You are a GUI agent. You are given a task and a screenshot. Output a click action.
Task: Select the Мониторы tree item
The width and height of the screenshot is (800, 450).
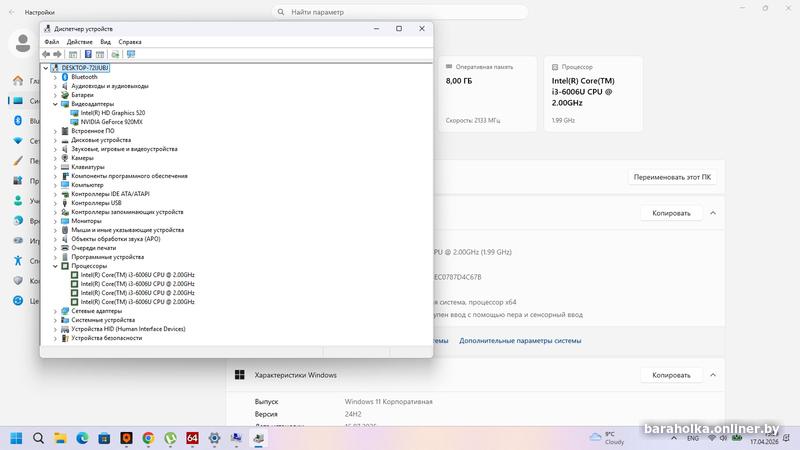[86, 221]
